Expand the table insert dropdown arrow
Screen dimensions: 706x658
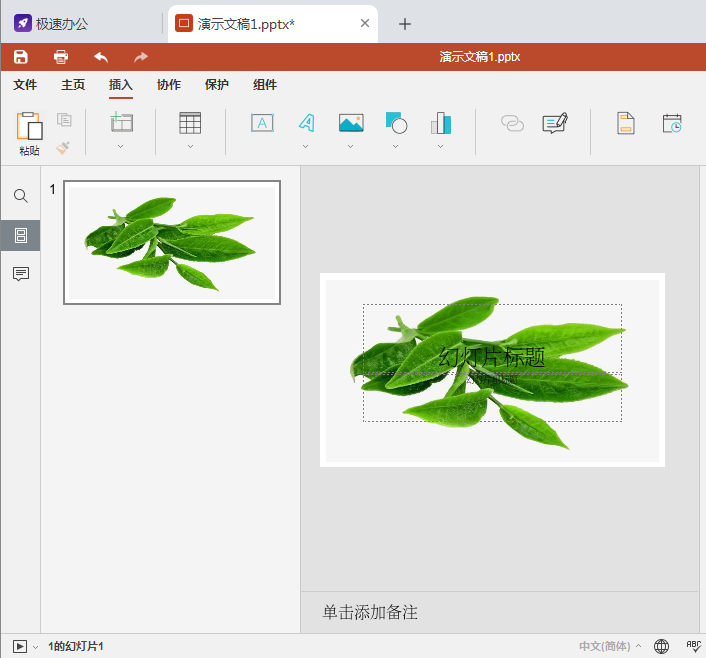point(190,146)
